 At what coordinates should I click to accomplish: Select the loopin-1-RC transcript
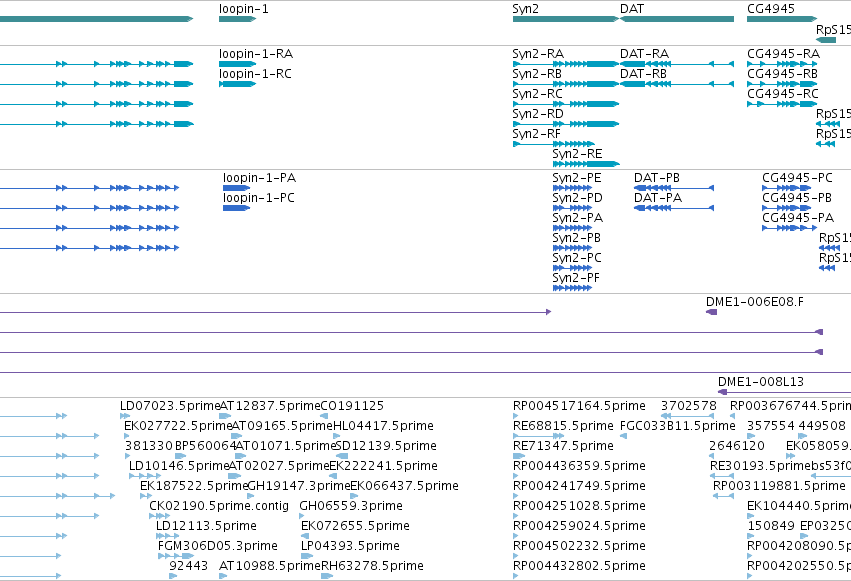237,84
